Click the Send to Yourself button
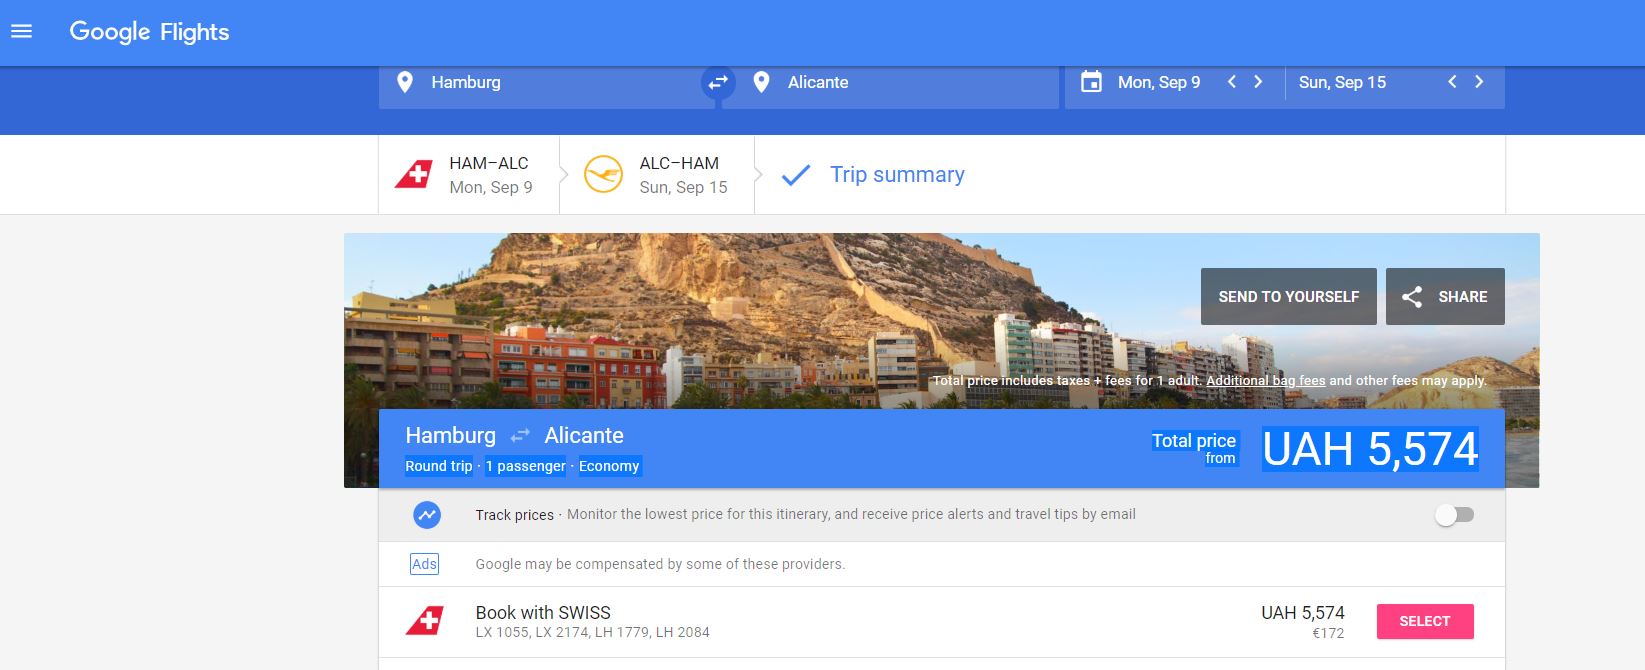Screen dimensions: 1645x670 coord(1288,297)
